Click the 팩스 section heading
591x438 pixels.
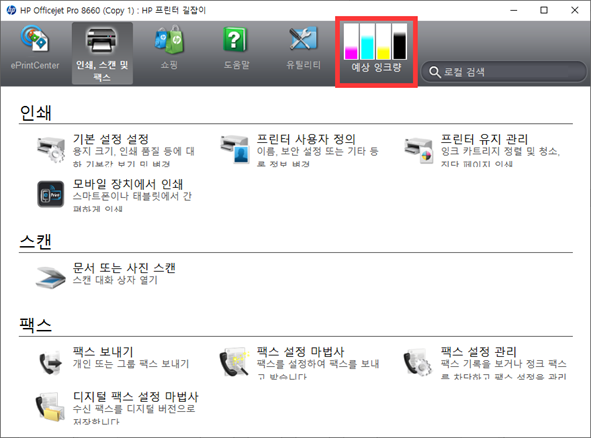tap(35, 325)
